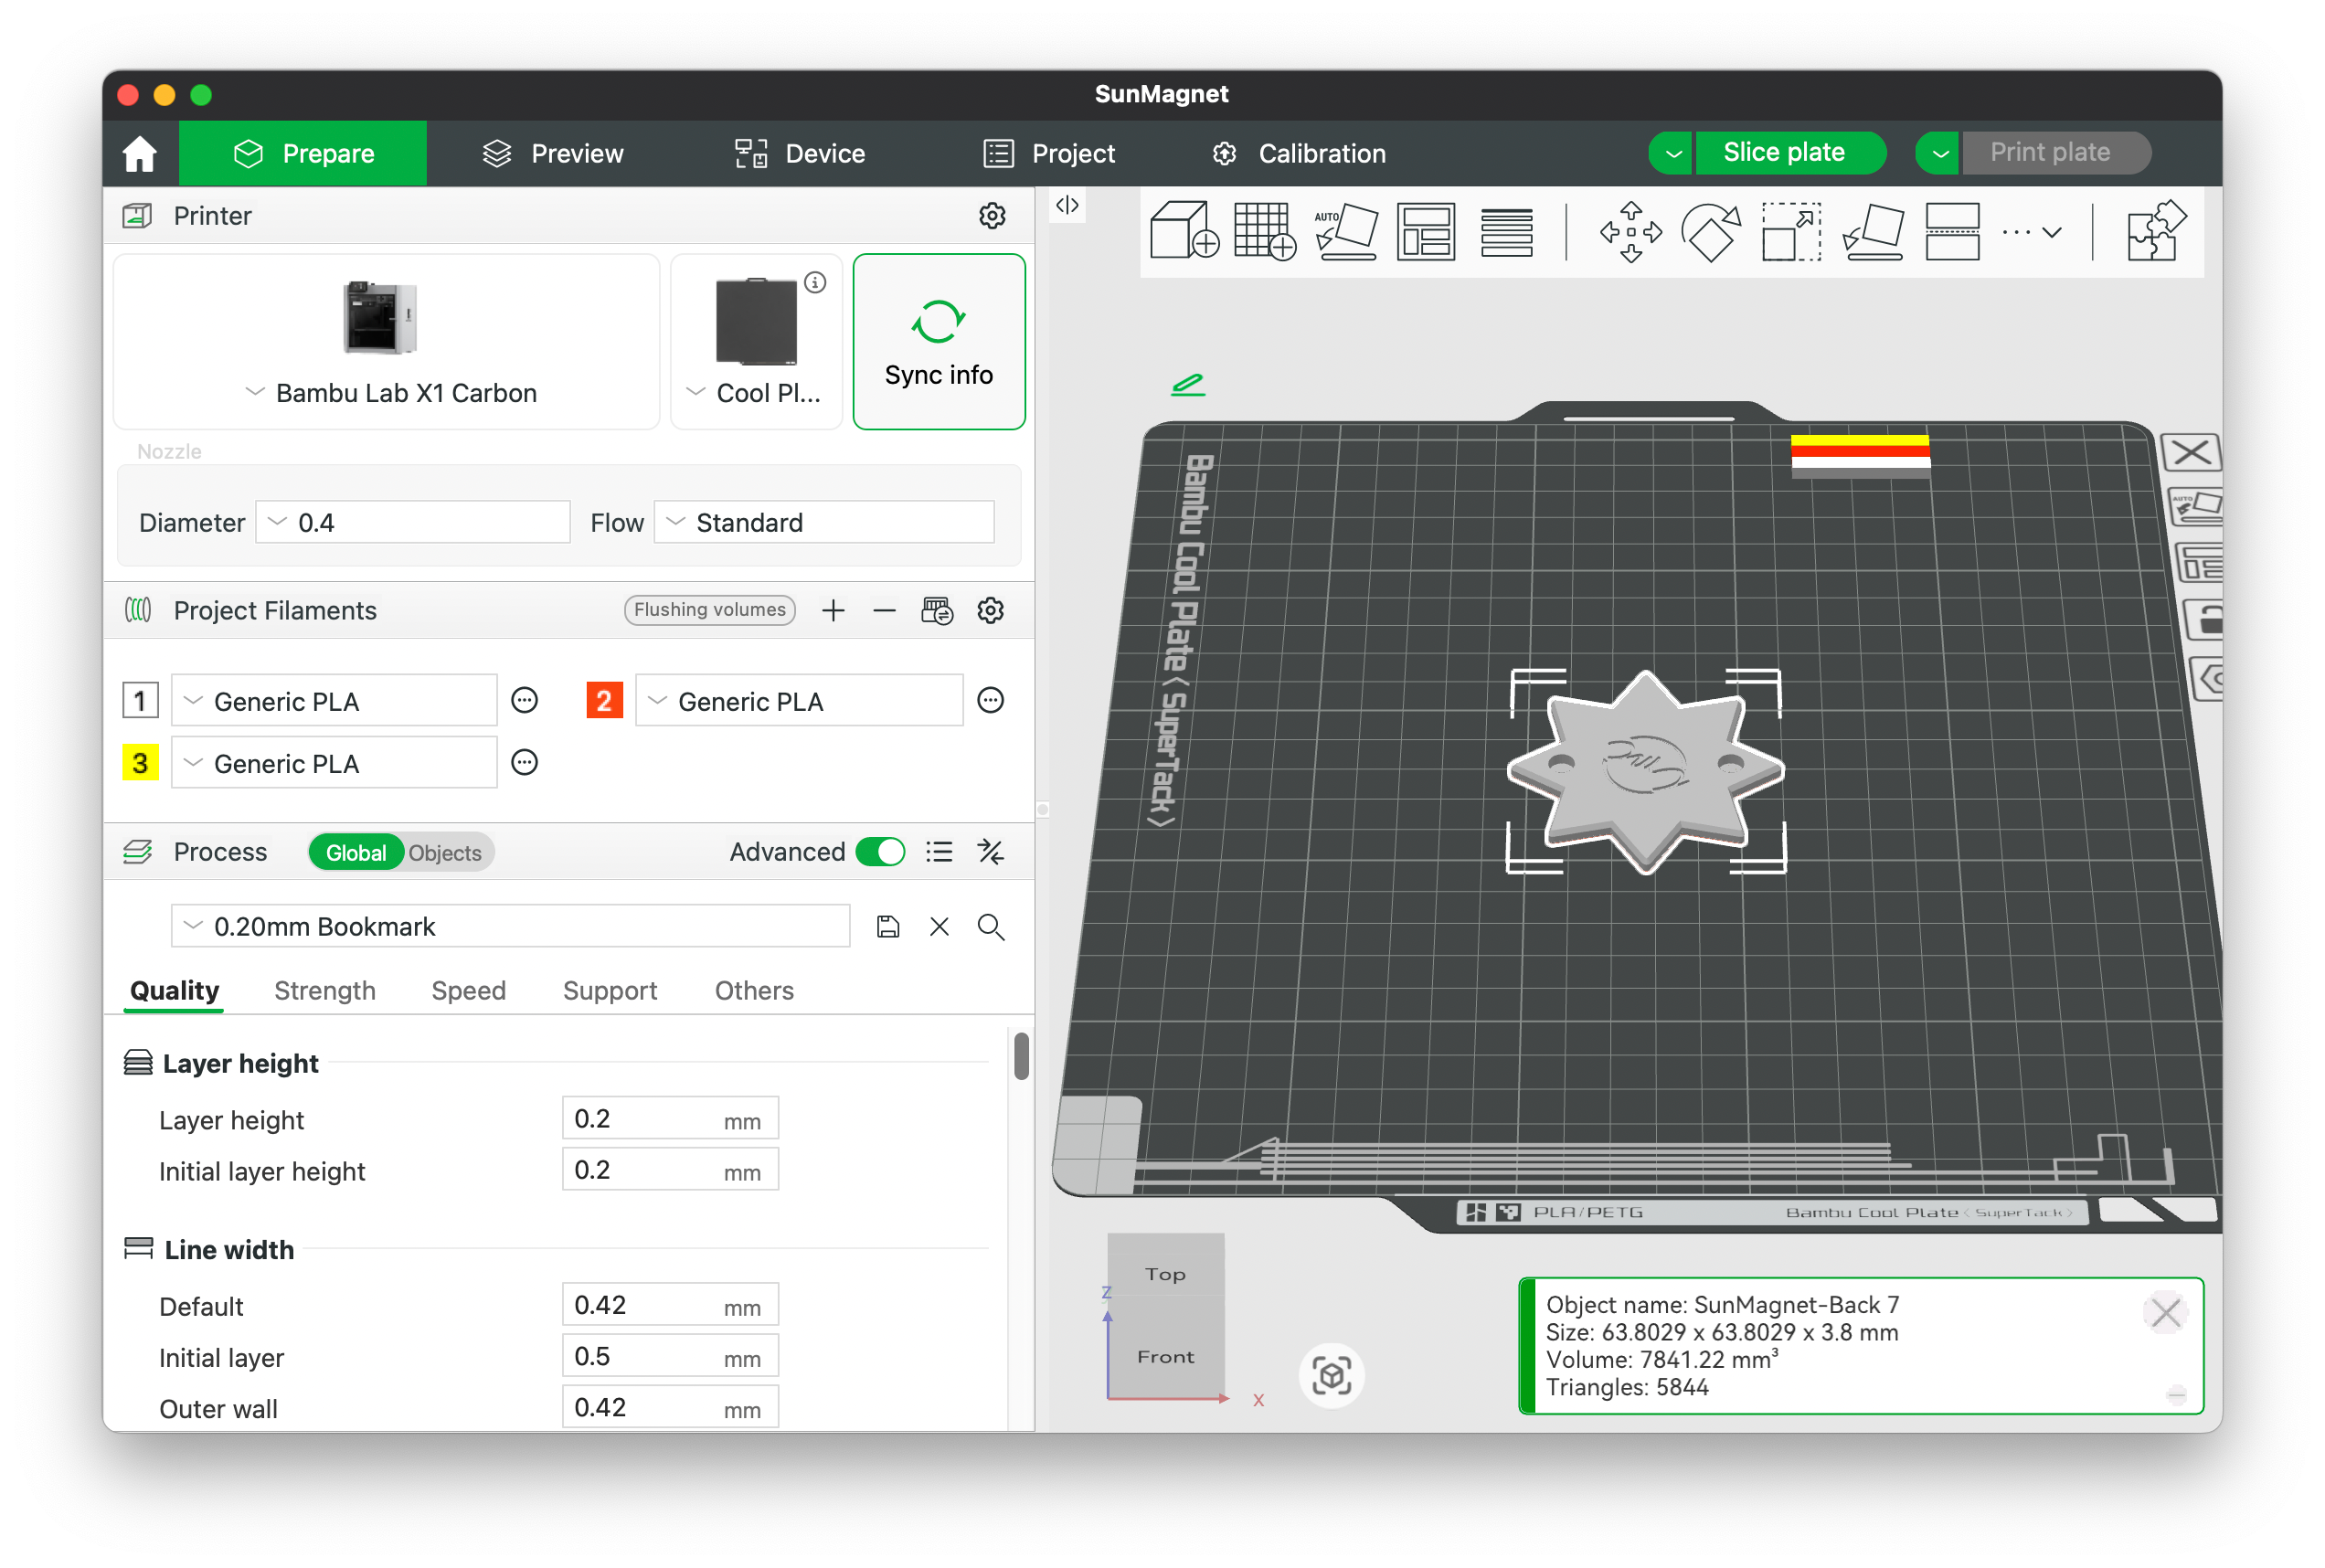Toggle the Advanced settings switch
The width and height of the screenshot is (2325, 1568).
pos(881,851)
